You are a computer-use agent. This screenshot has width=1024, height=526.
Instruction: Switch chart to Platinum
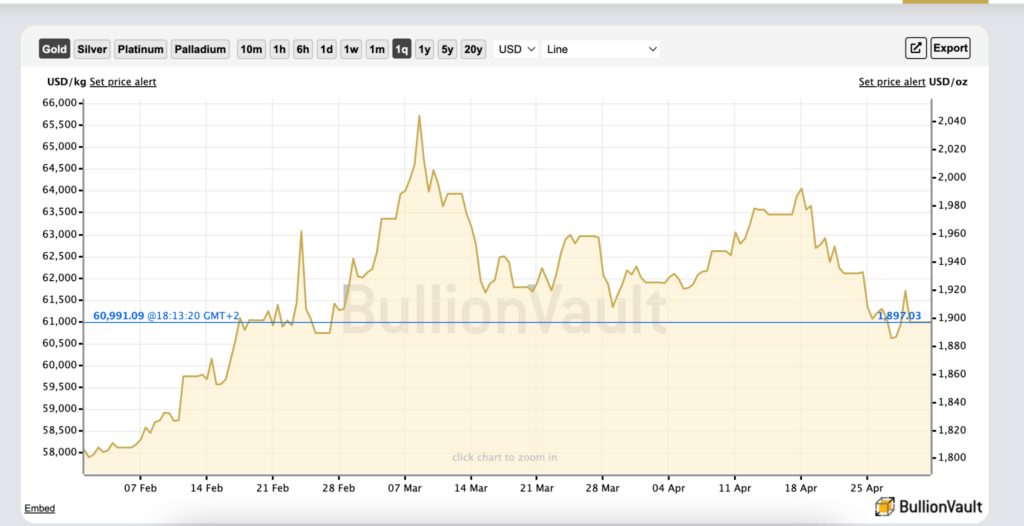point(140,49)
